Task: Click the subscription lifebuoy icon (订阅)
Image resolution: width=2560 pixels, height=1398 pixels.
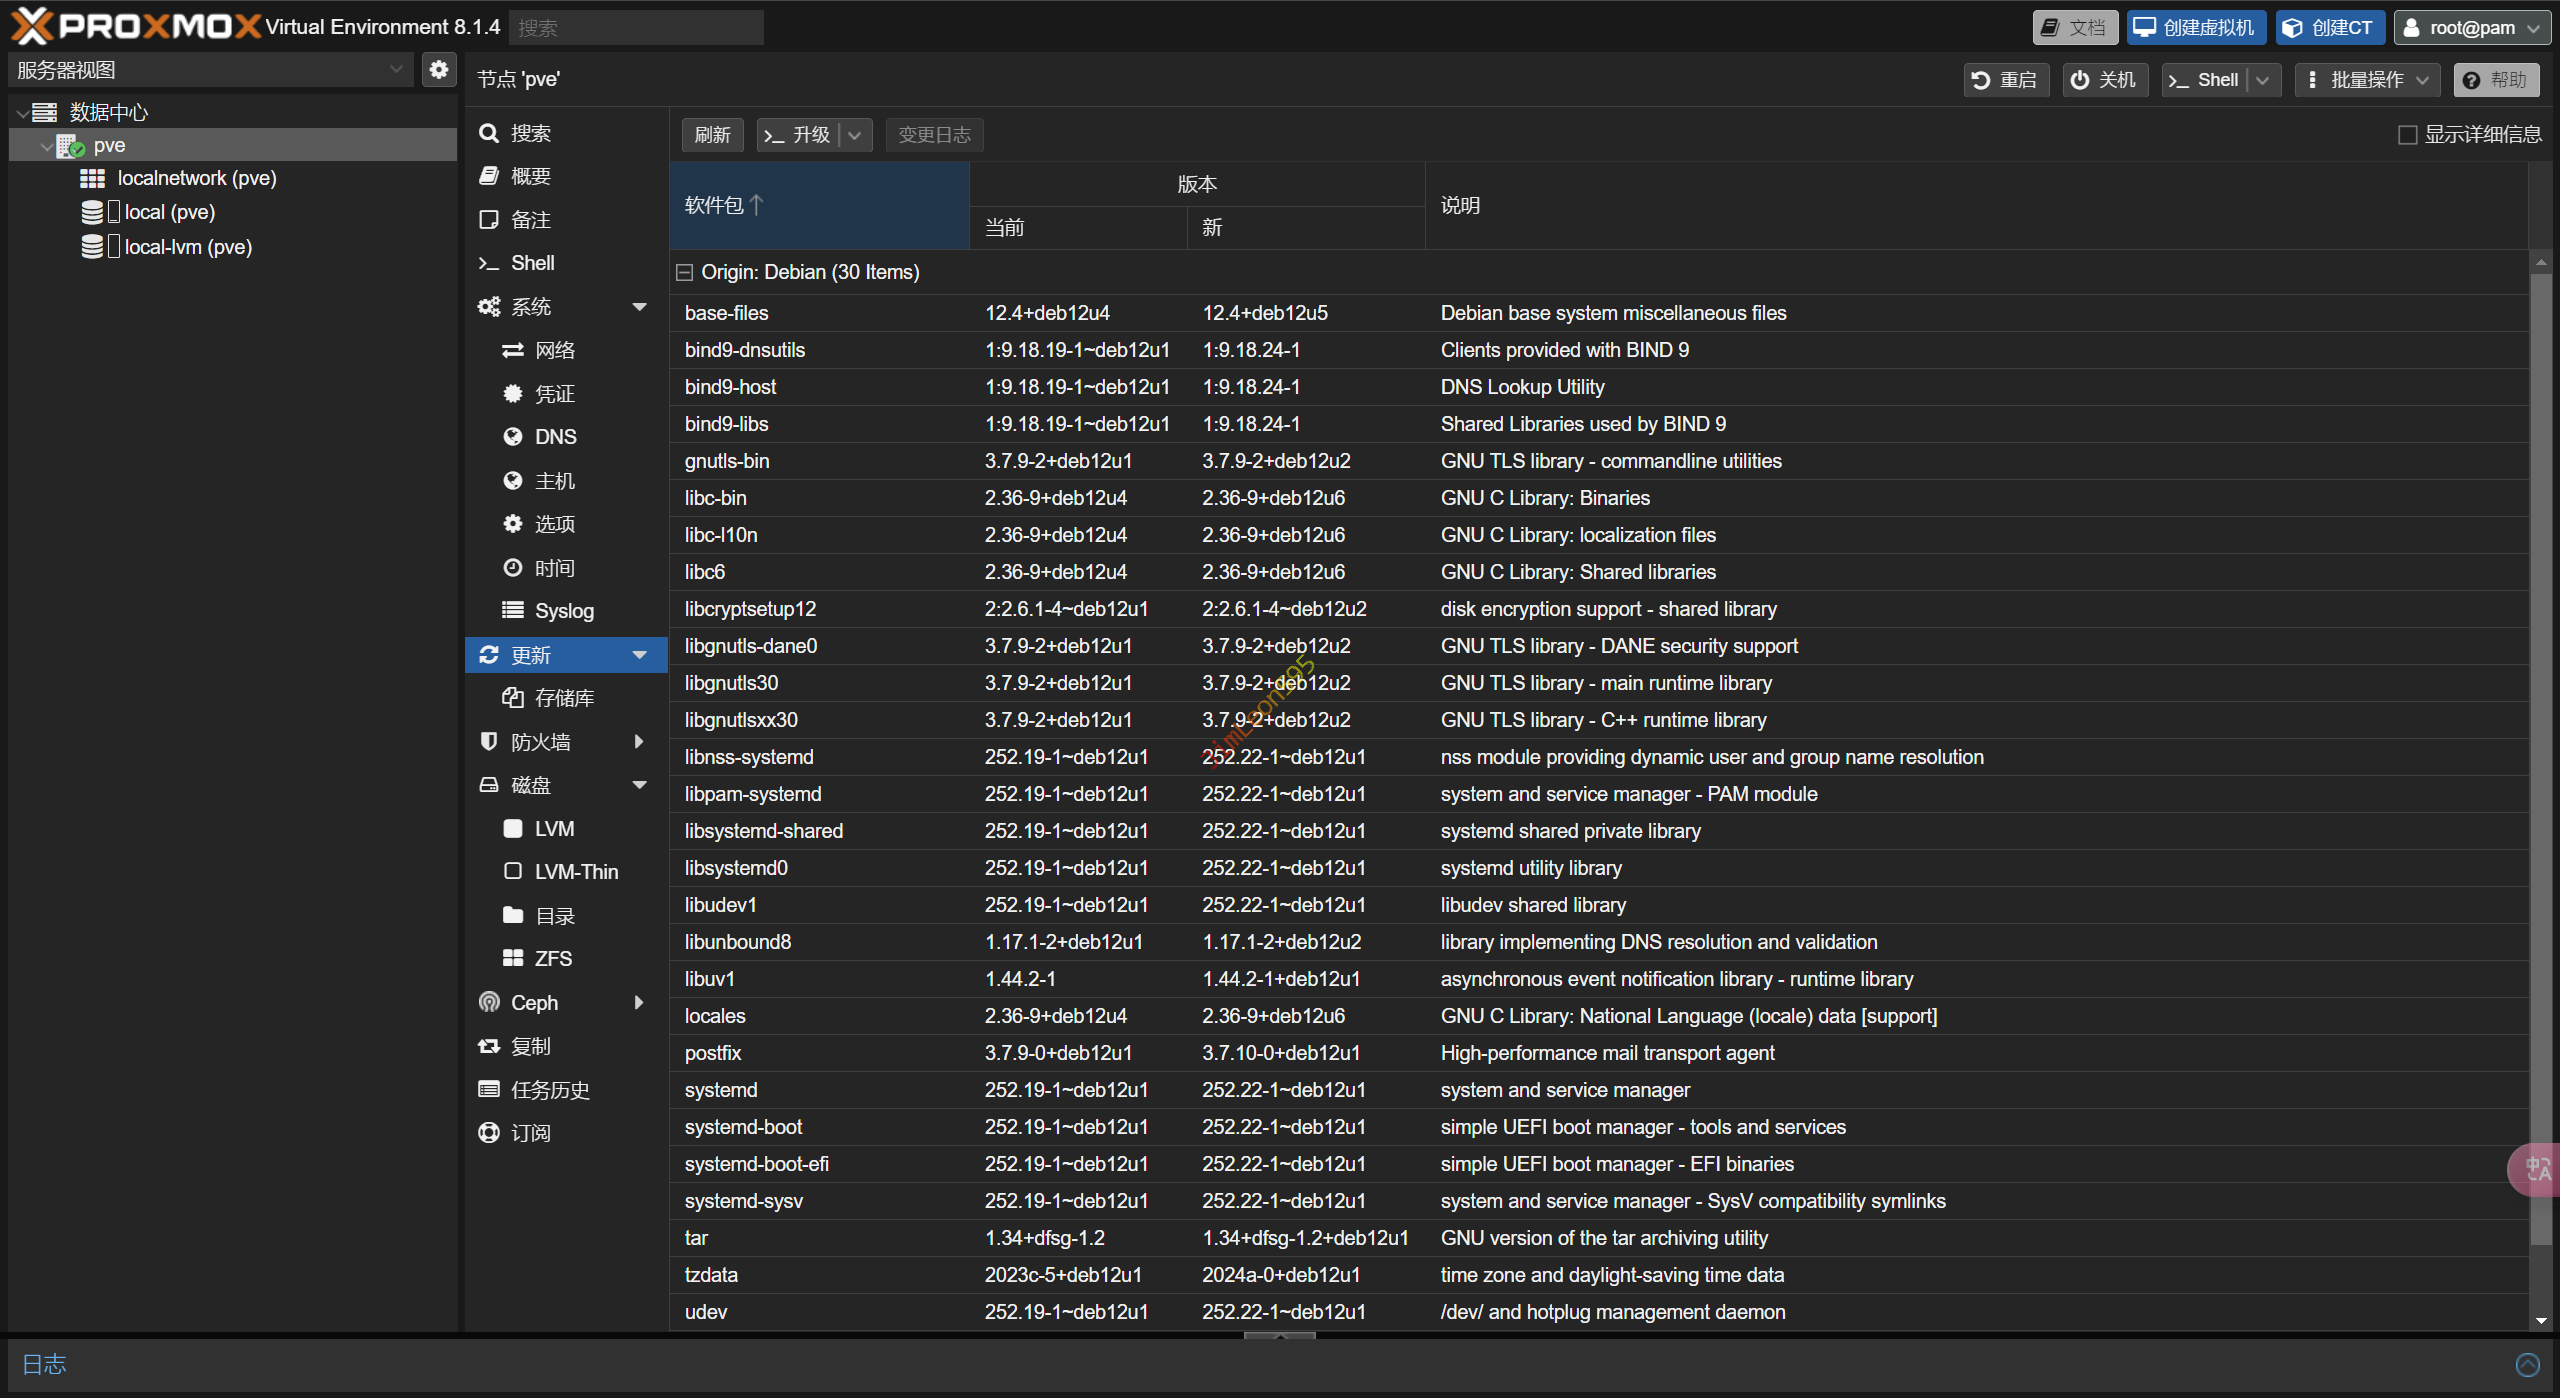Action: point(489,1133)
